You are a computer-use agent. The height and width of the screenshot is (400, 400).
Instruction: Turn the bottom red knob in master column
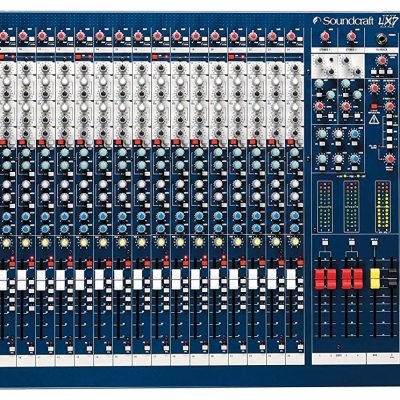(389, 159)
